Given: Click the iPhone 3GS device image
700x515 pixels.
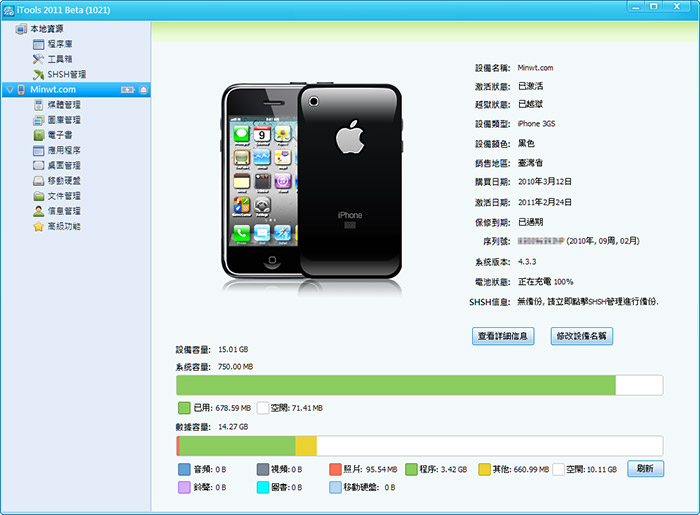Looking at the screenshot, I should point(312,183).
